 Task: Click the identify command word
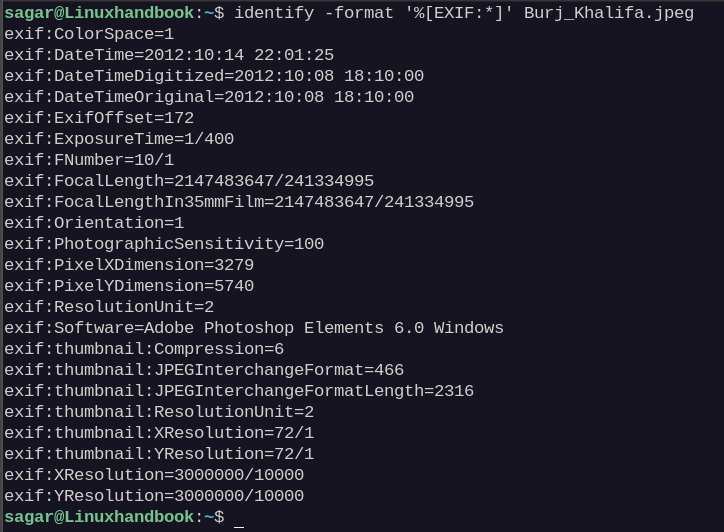pos(274,13)
